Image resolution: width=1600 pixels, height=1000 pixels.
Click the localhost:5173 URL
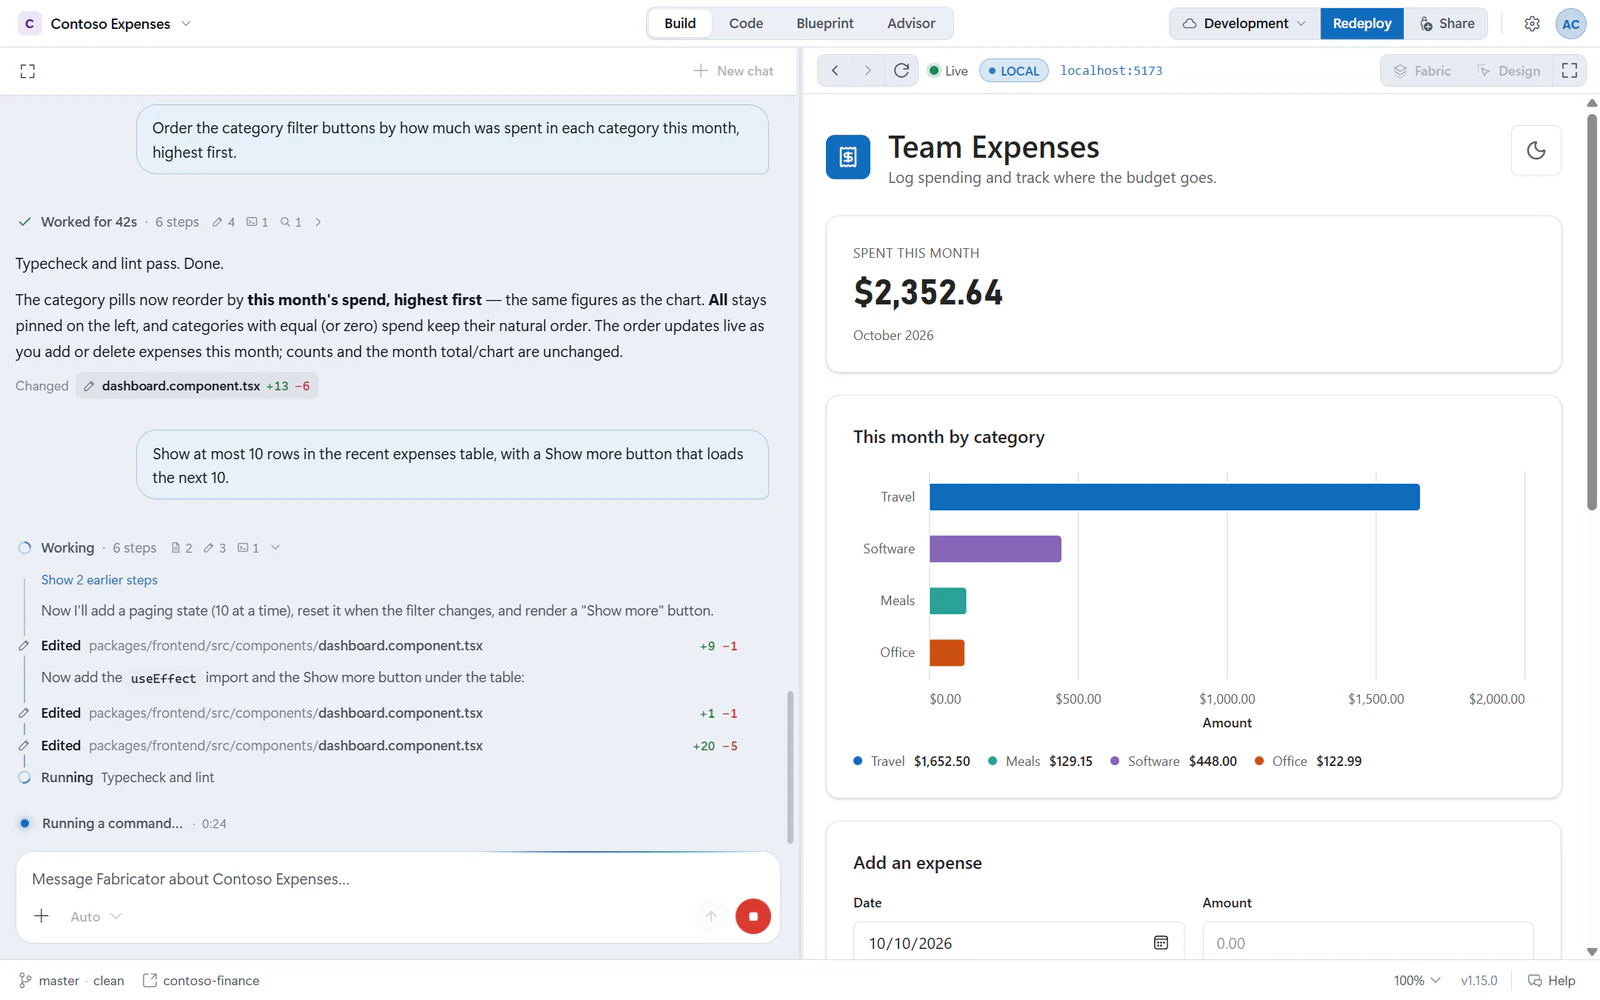coord(1111,70)
